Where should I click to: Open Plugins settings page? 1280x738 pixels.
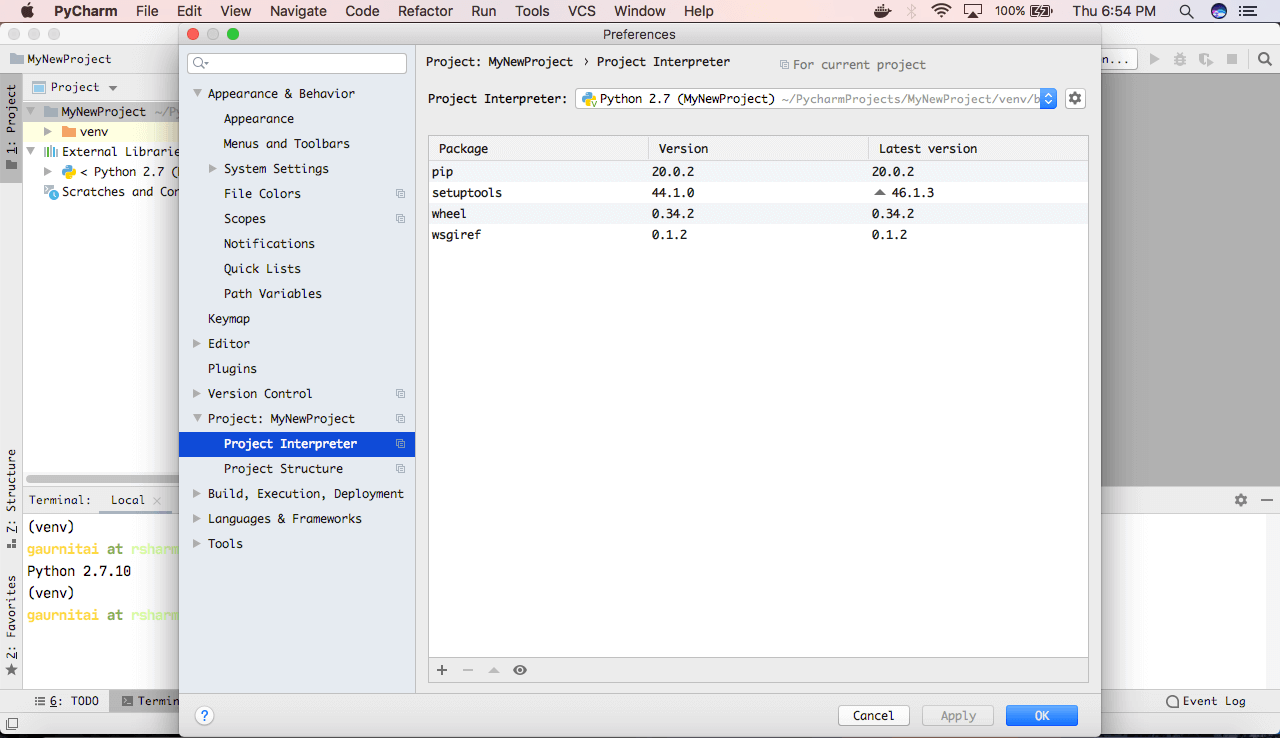tap(232, 368)
